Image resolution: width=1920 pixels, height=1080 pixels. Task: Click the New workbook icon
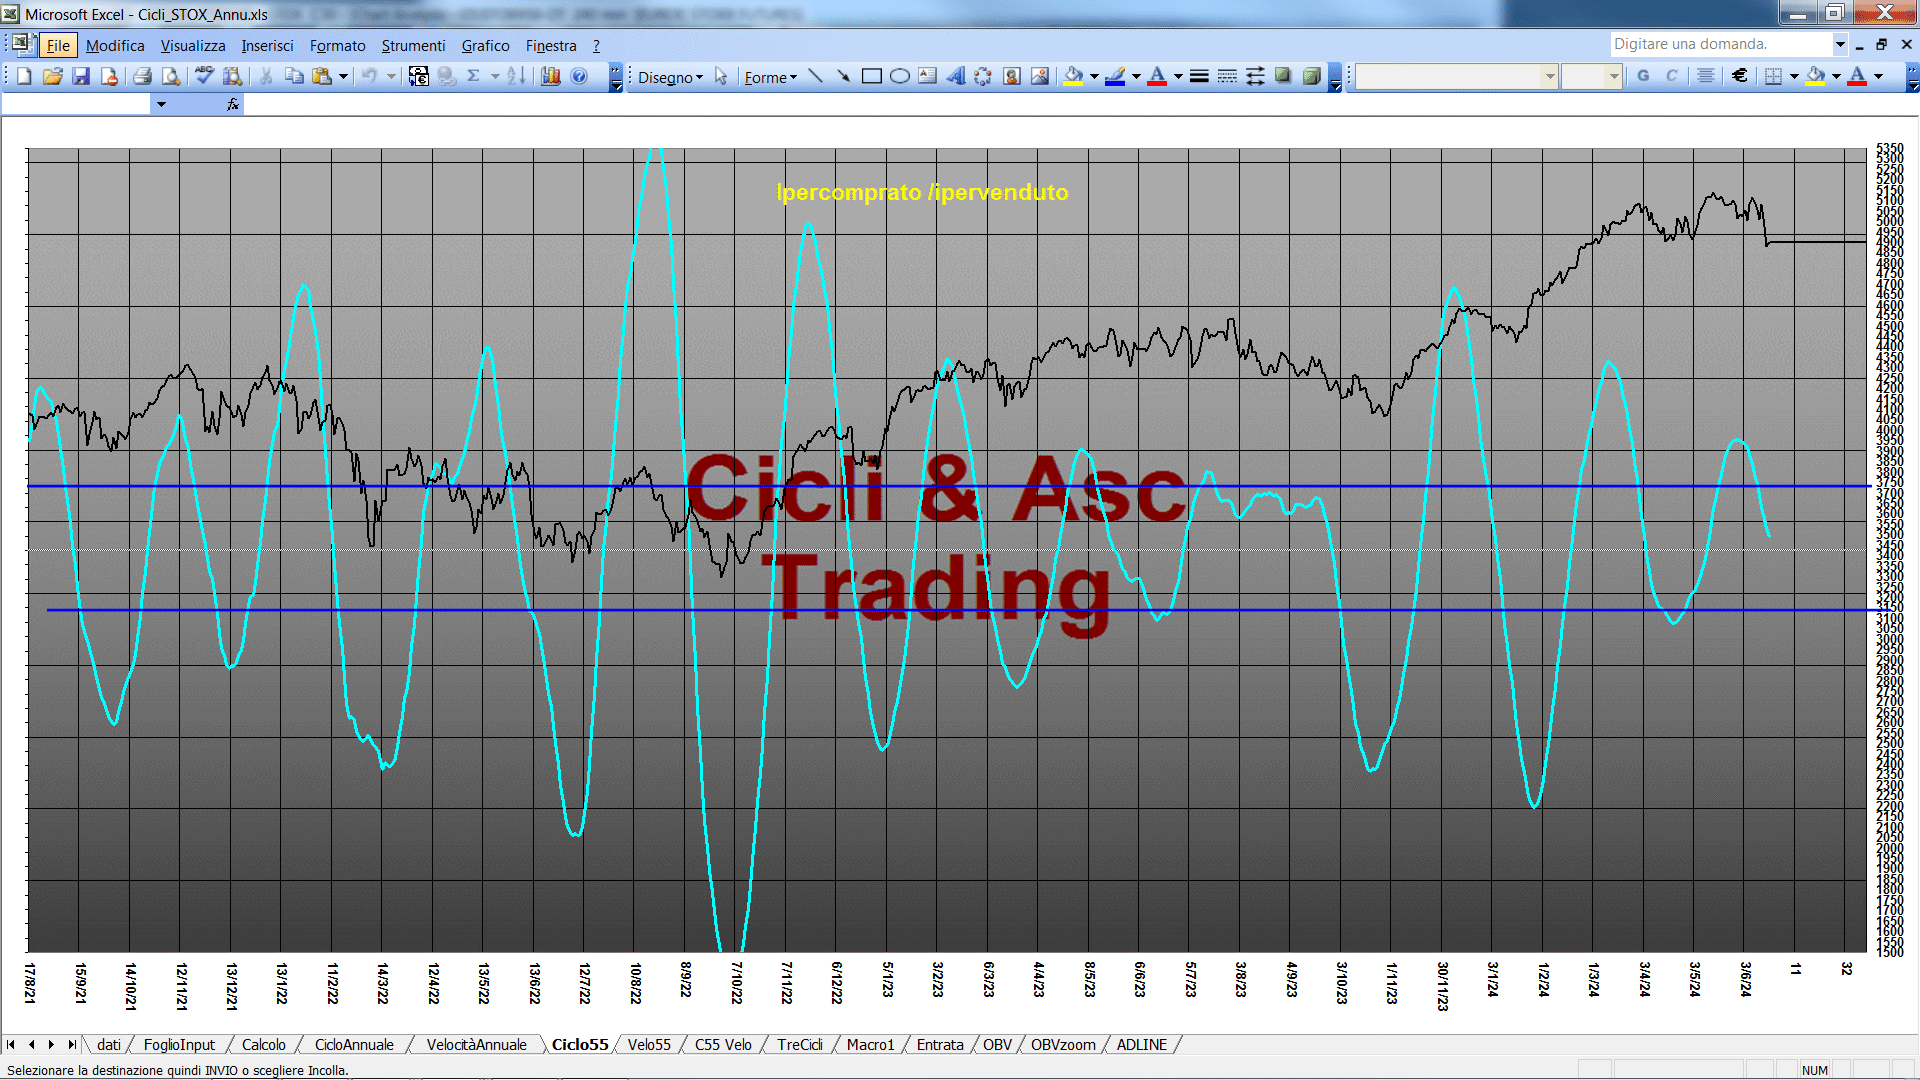tap(25, 76)
